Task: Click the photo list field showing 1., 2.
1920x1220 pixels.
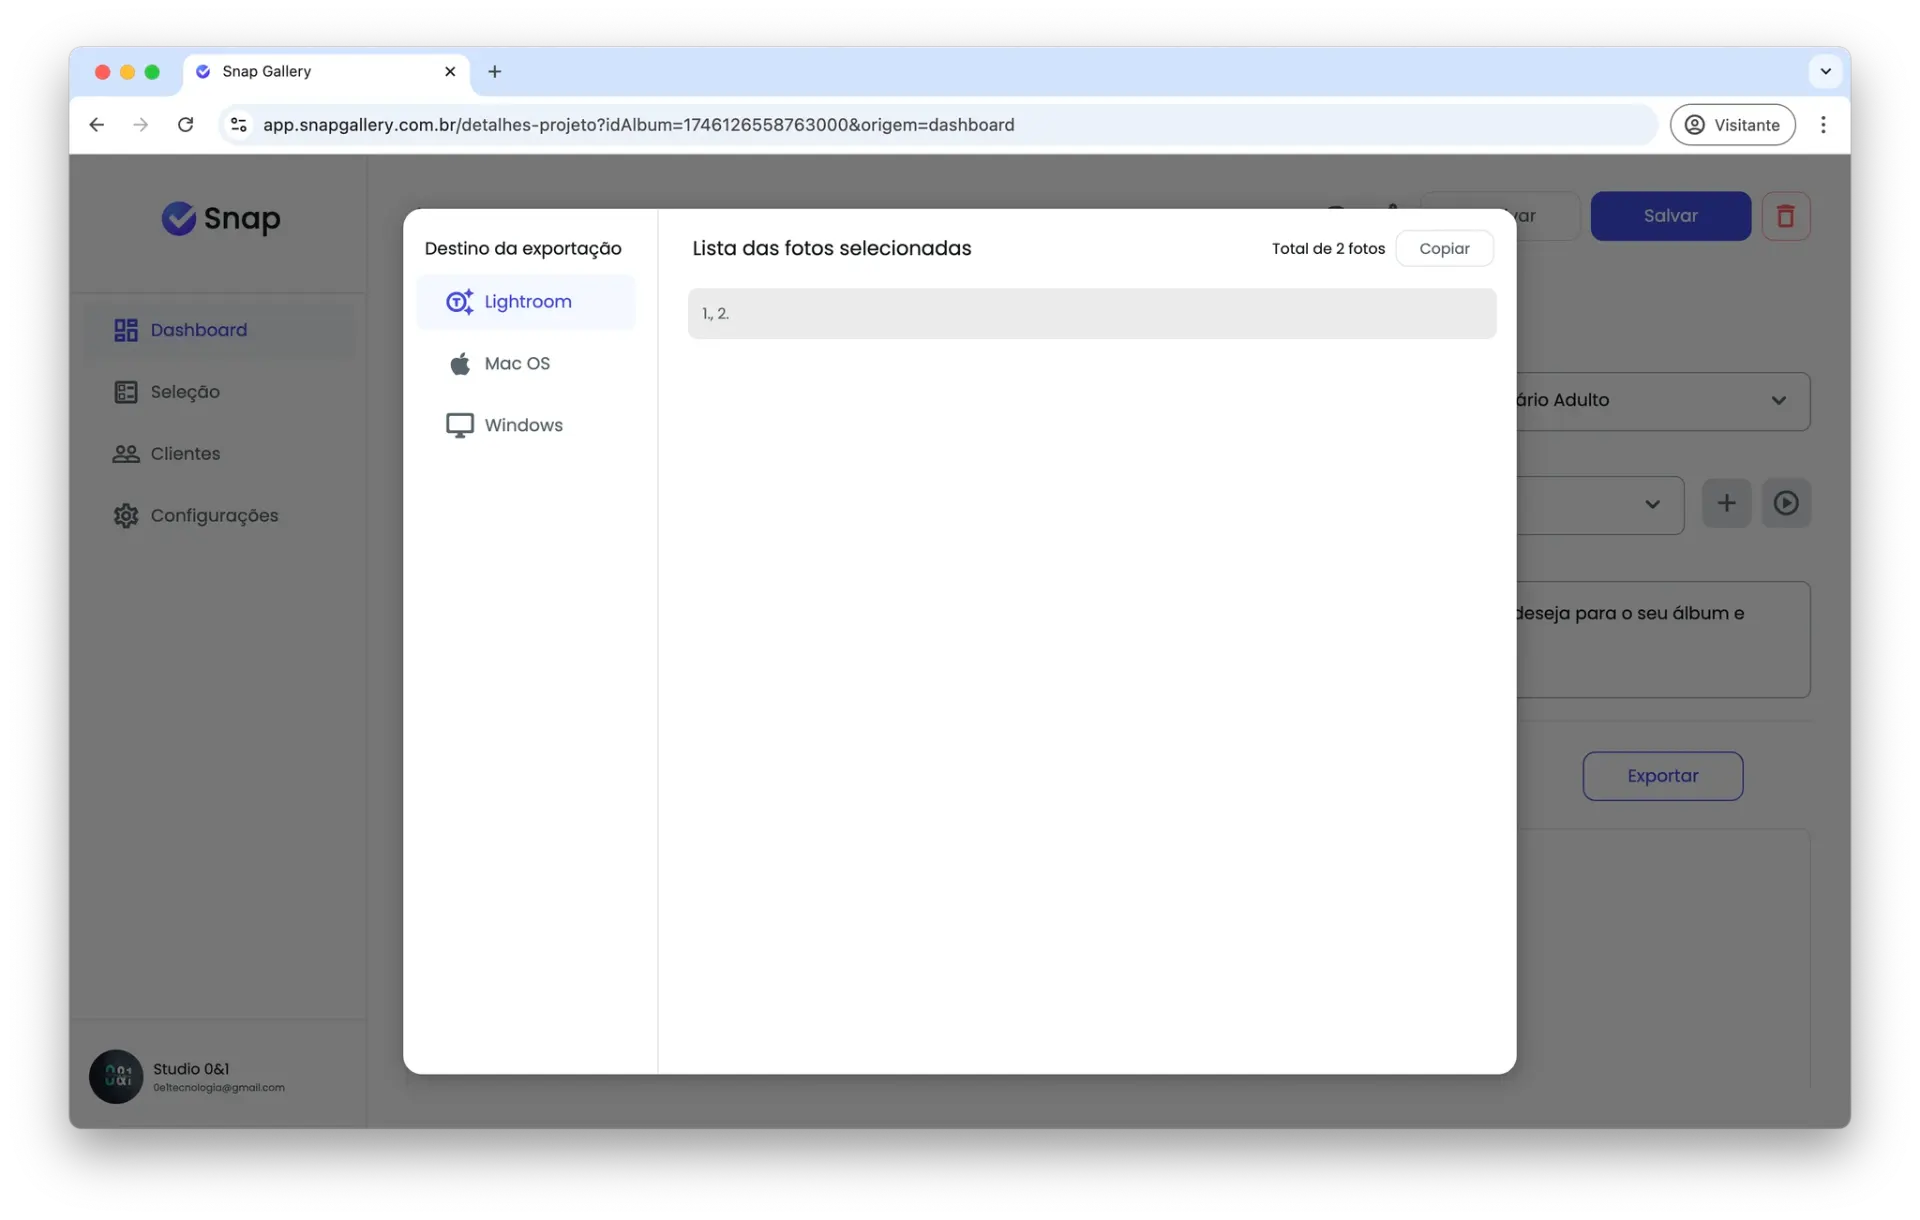Action: 1091,314
